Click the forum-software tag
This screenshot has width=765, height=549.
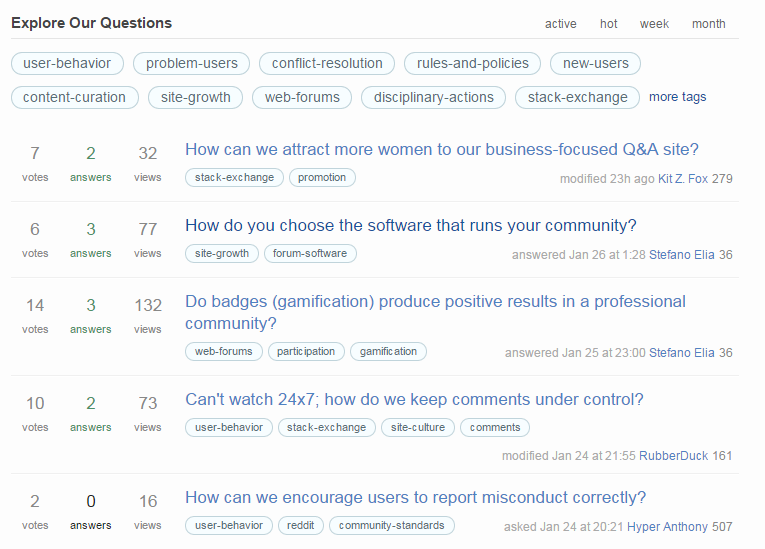(x=310, y=253)
